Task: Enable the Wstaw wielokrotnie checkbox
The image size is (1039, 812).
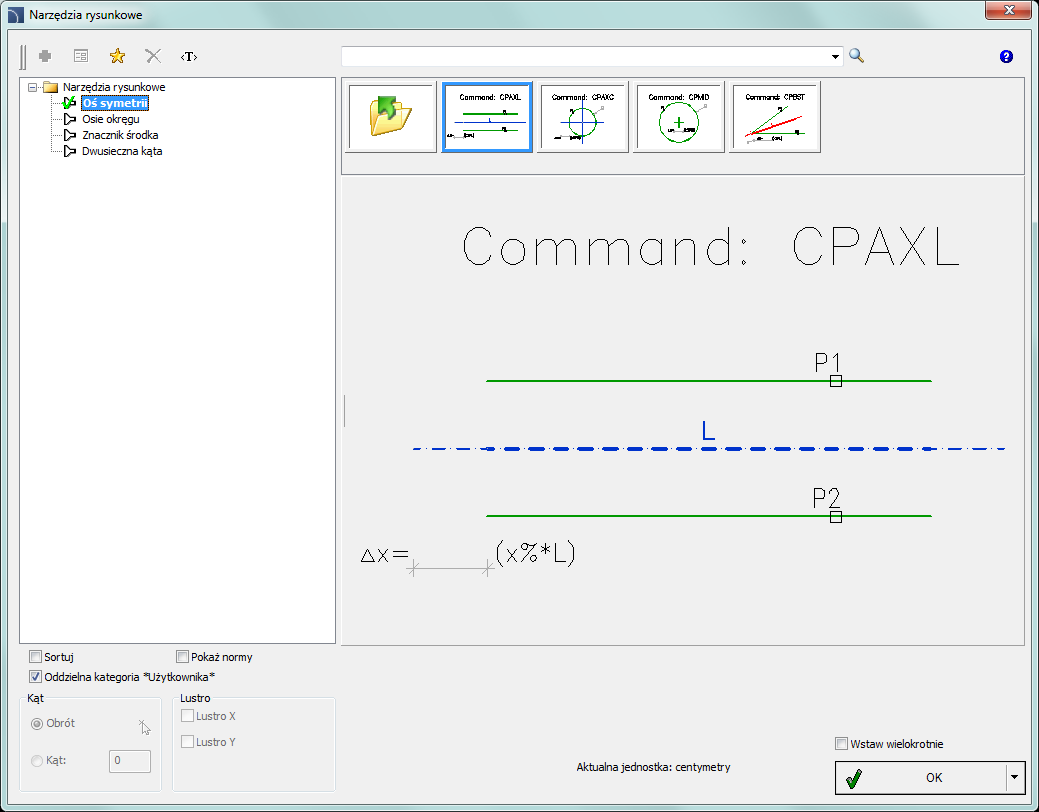Action: 842,744
